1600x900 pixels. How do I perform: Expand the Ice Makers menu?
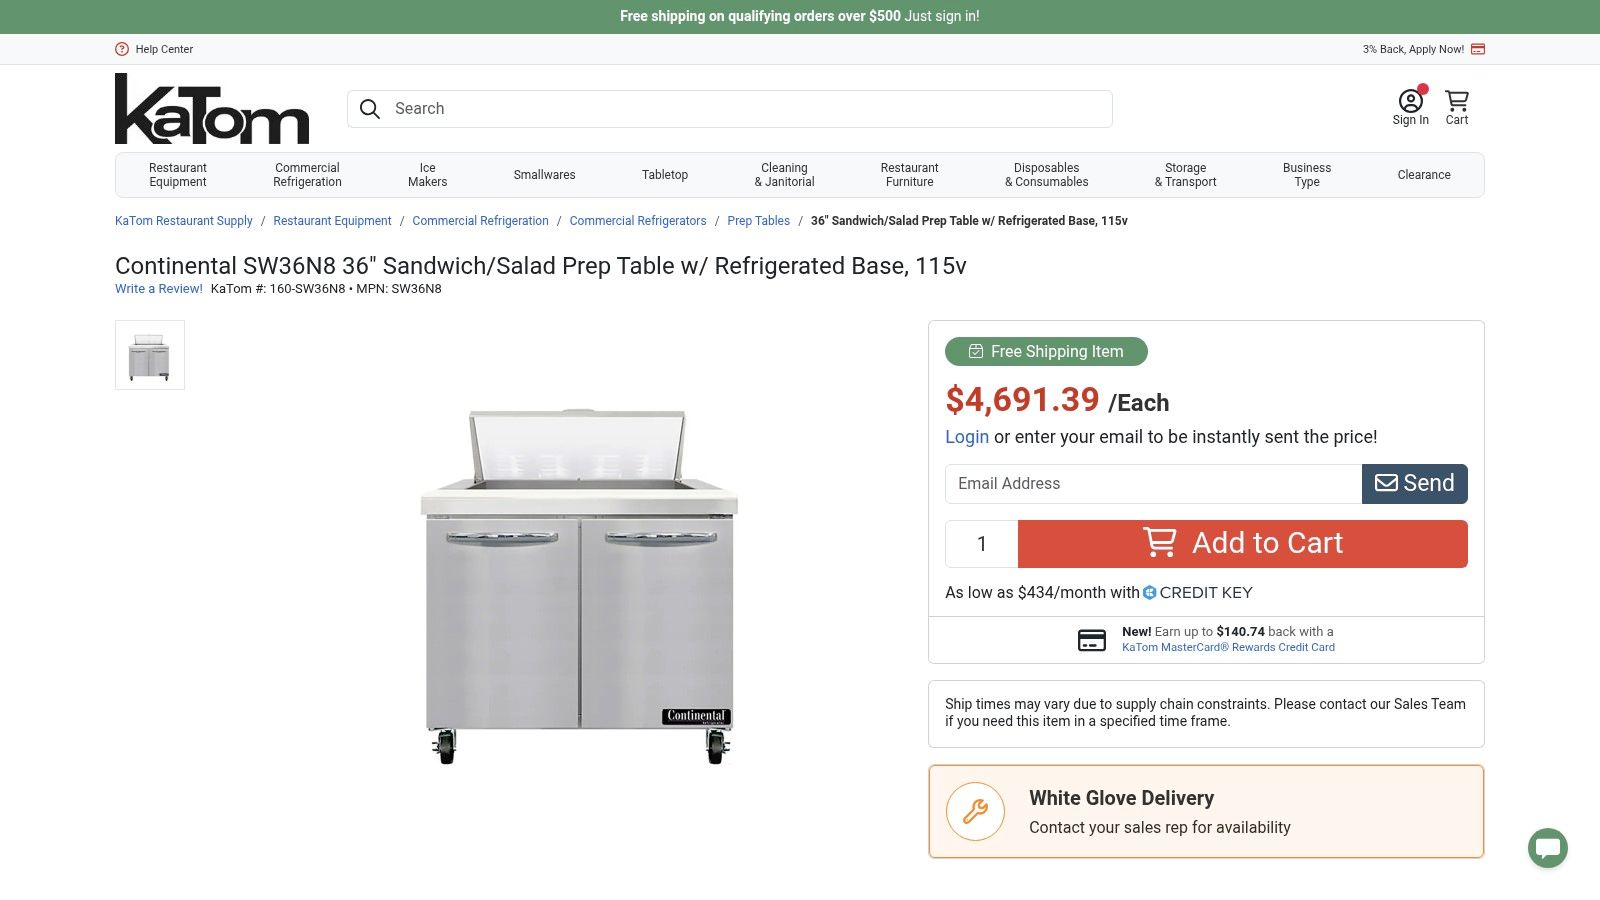(x=427, y=175)
